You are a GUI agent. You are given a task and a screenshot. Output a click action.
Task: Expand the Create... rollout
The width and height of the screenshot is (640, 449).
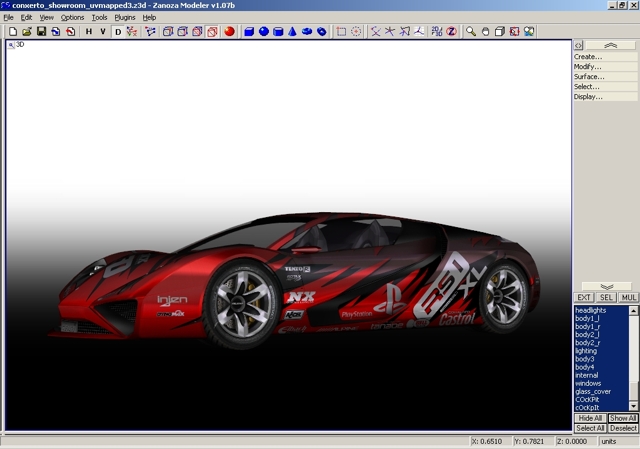(588, 57)
